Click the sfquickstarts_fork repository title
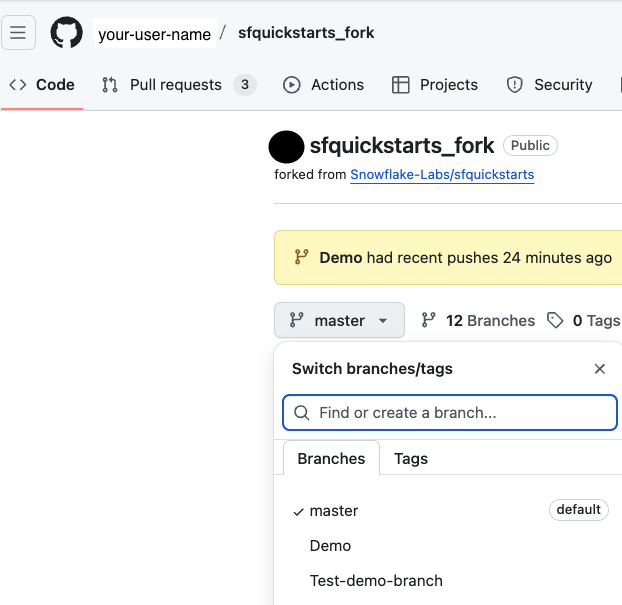The height and width of the screenshot is (605, 622). pos(402,146)
